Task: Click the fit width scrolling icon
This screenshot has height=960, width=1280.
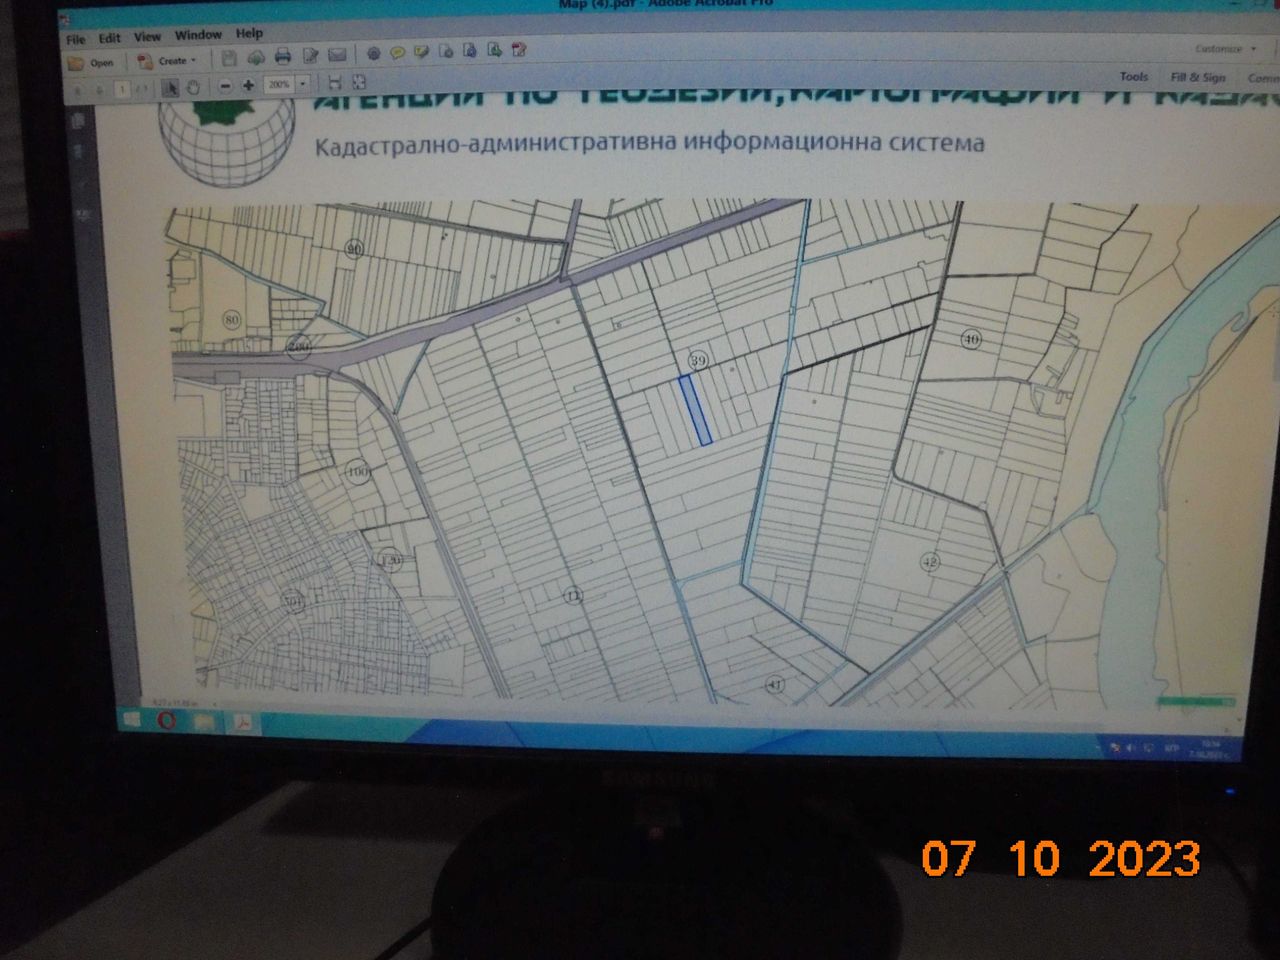Action: click(335, 83)
